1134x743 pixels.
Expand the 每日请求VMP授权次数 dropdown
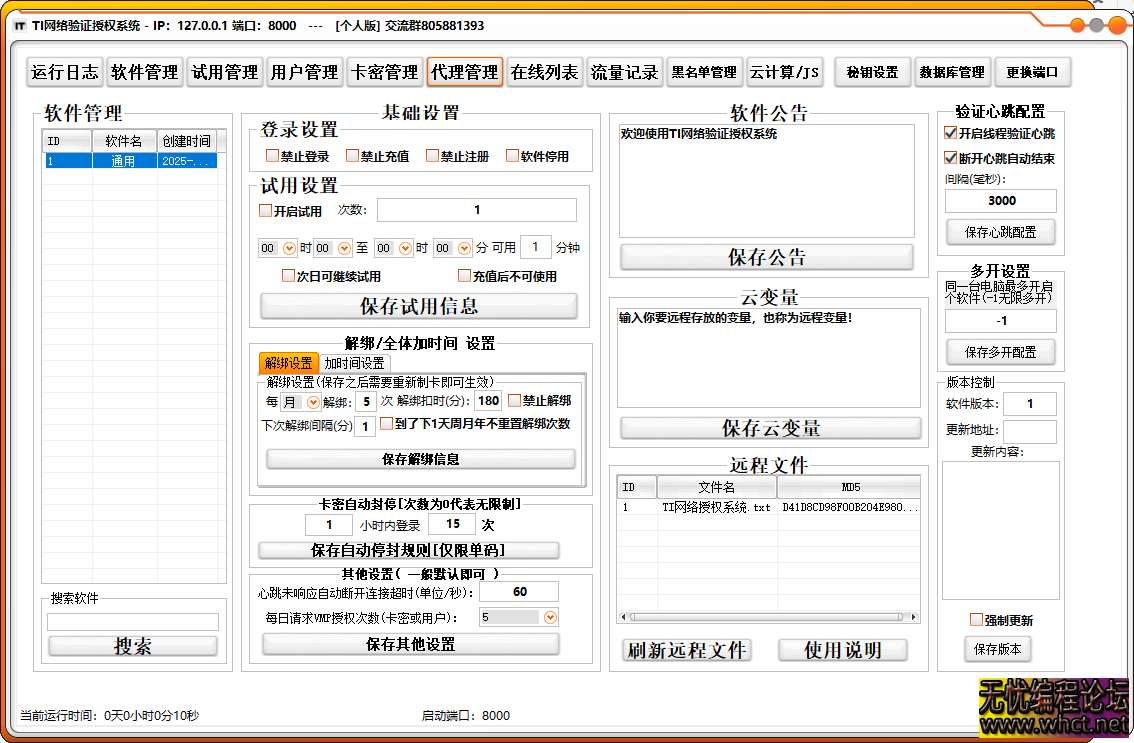pyautogui.click(x=550, y=617)
